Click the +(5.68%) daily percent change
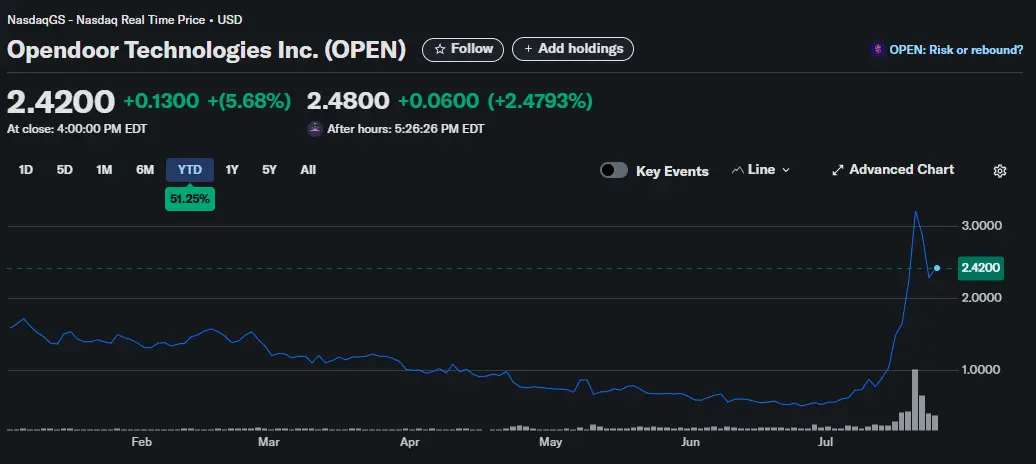Viewport: 1036px width, 464px height. pyautogui.click(x=249, y=101)
